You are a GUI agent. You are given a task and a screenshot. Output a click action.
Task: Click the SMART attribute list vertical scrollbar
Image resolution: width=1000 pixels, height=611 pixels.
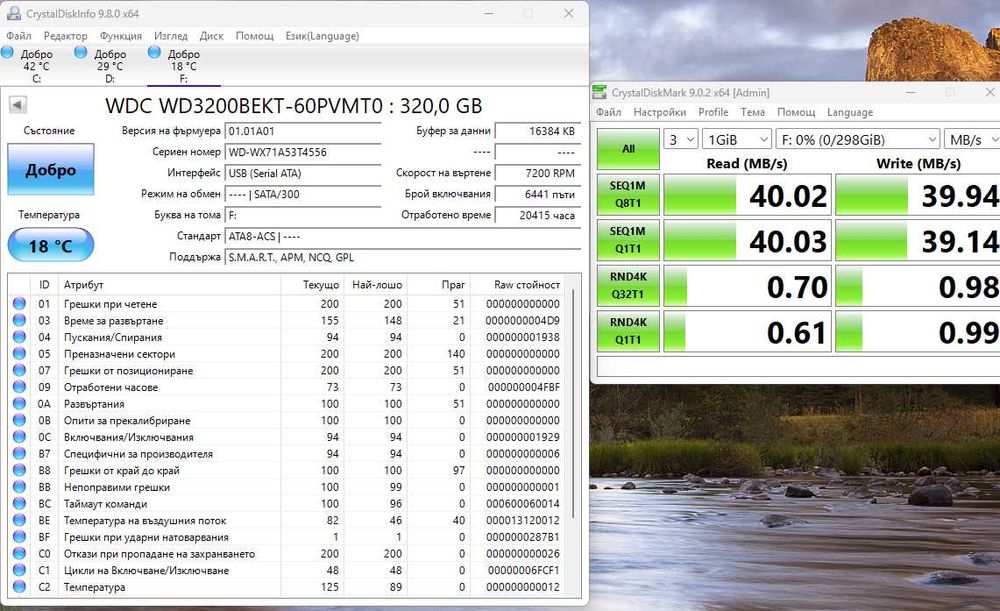pyautogui.click(x=573, y=403)
